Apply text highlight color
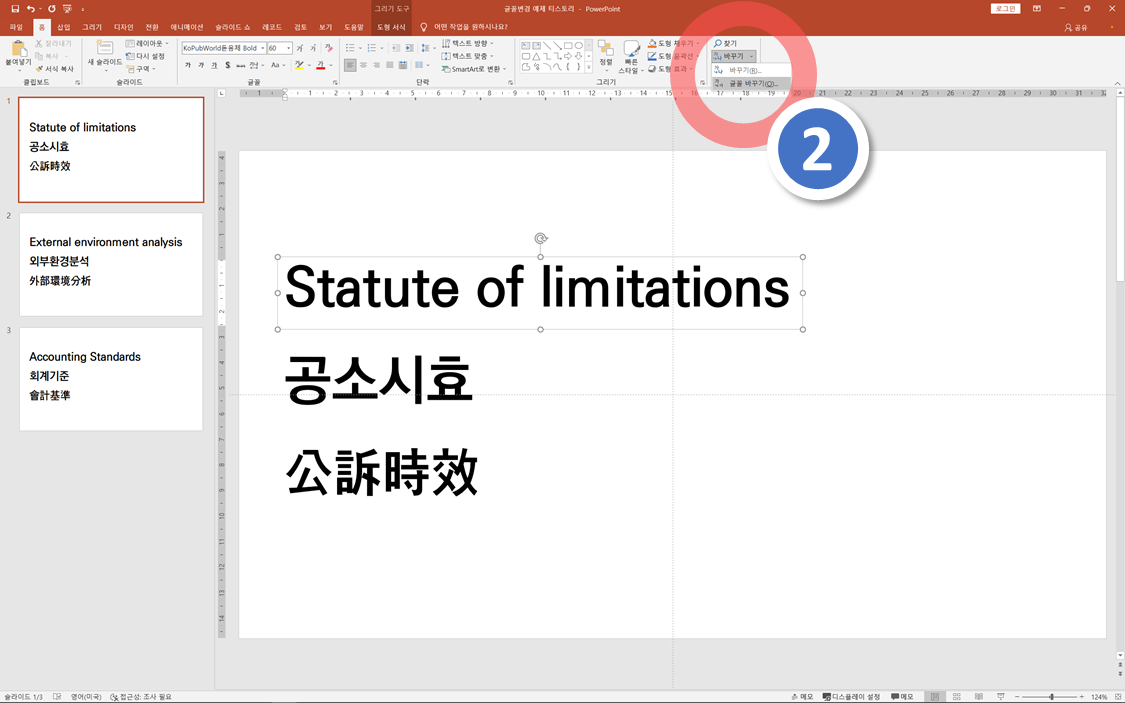The image size is (1125, 703). click(301, 65)
